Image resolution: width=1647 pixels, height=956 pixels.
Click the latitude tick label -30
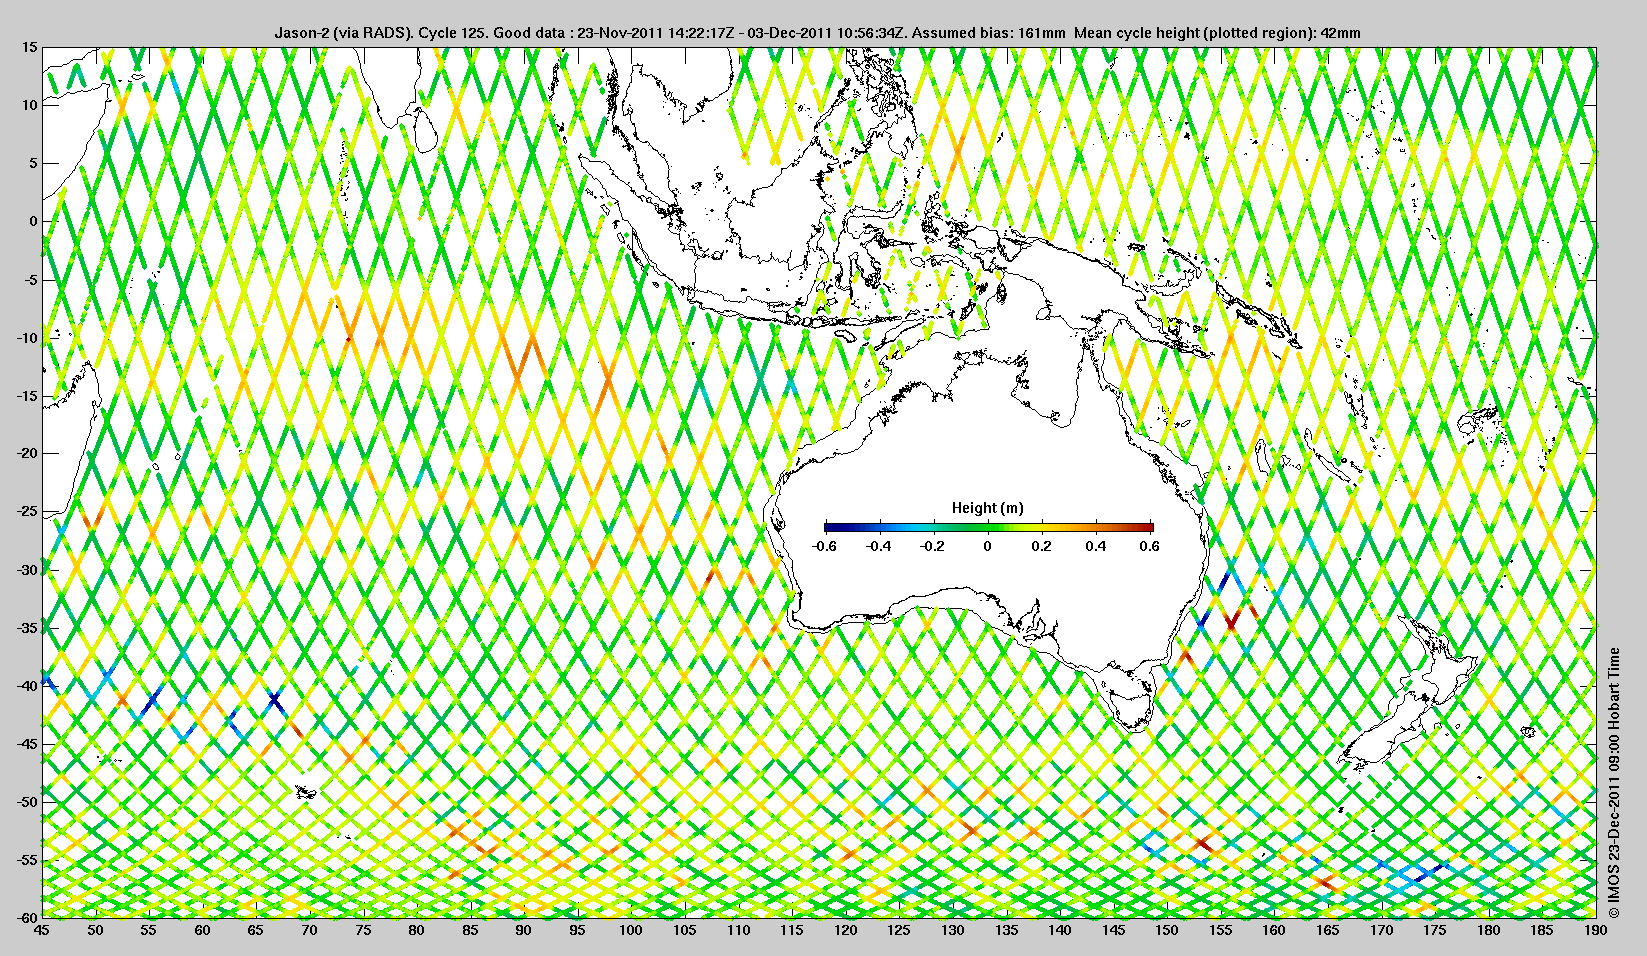[26, 570]
